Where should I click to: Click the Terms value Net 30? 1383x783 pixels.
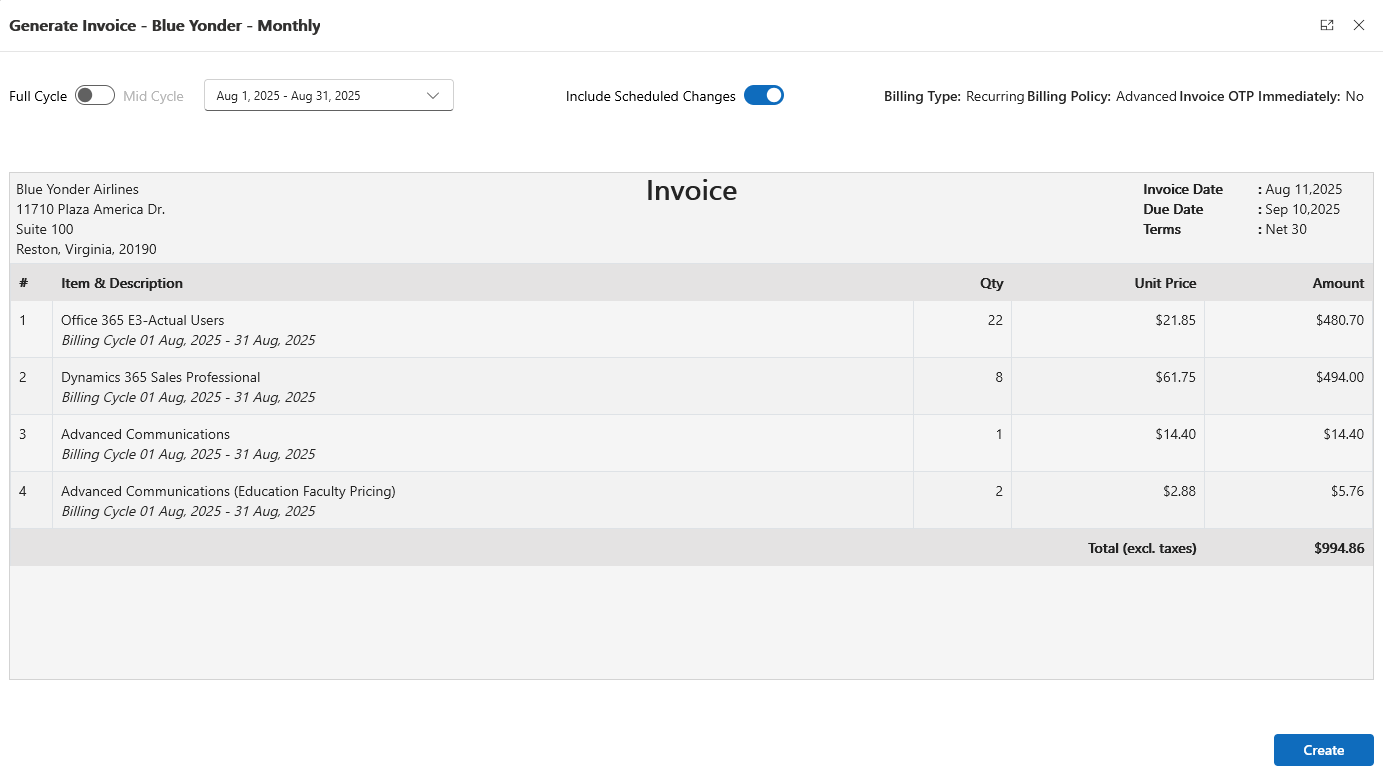pos(1286,229)
